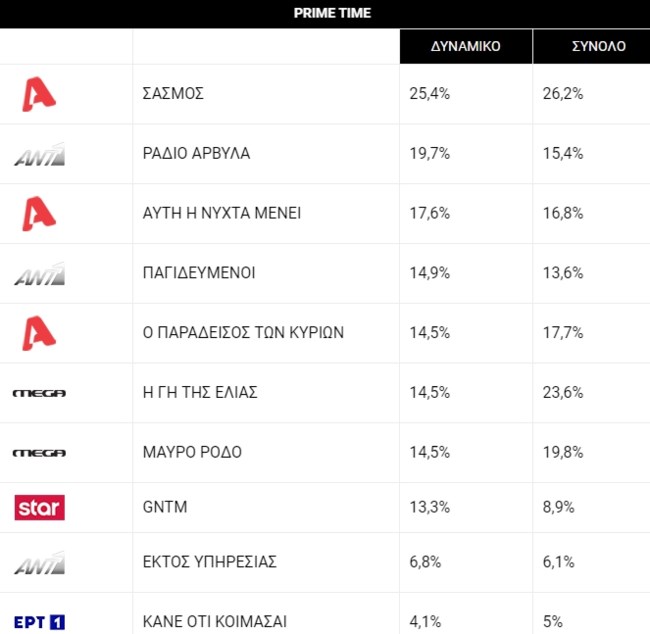Click the ANT1 logo in the ΠΑΓΙΔΕΥΜΕΝΟΙ row
The width and height of the screenshot is (650, 634).
click(39, 273)
